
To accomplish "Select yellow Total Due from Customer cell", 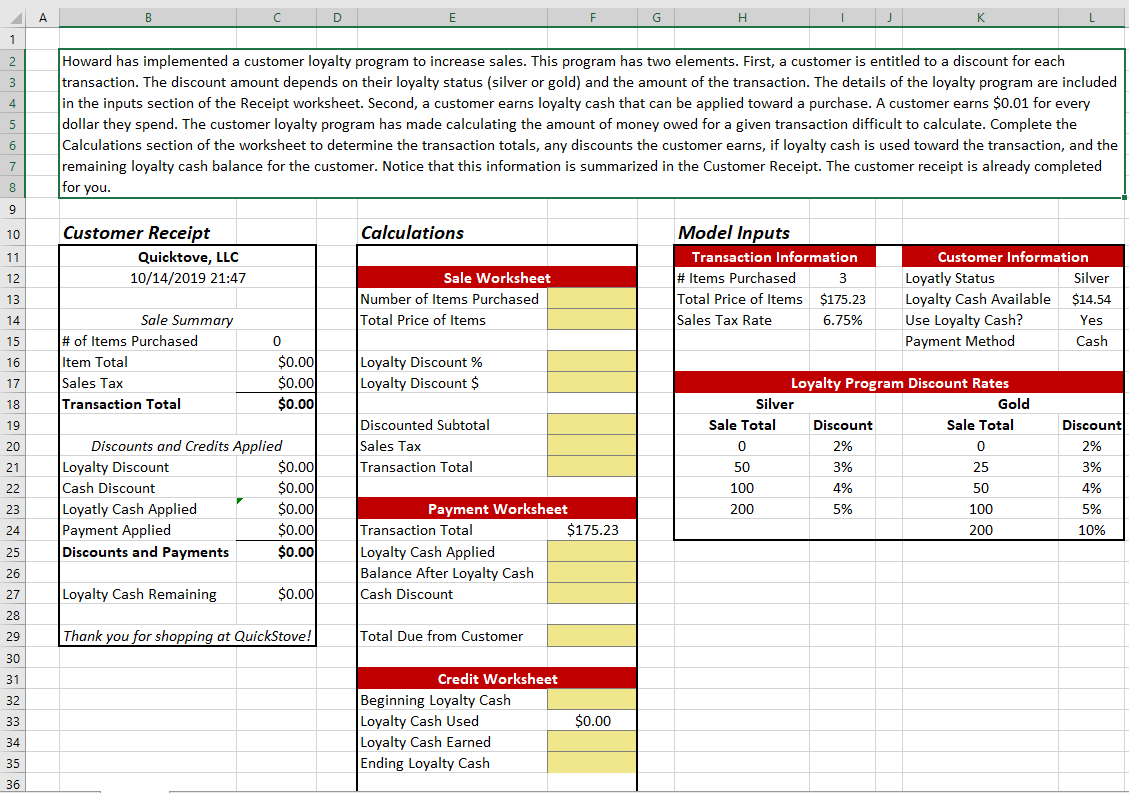I will (x=592, y=636).
